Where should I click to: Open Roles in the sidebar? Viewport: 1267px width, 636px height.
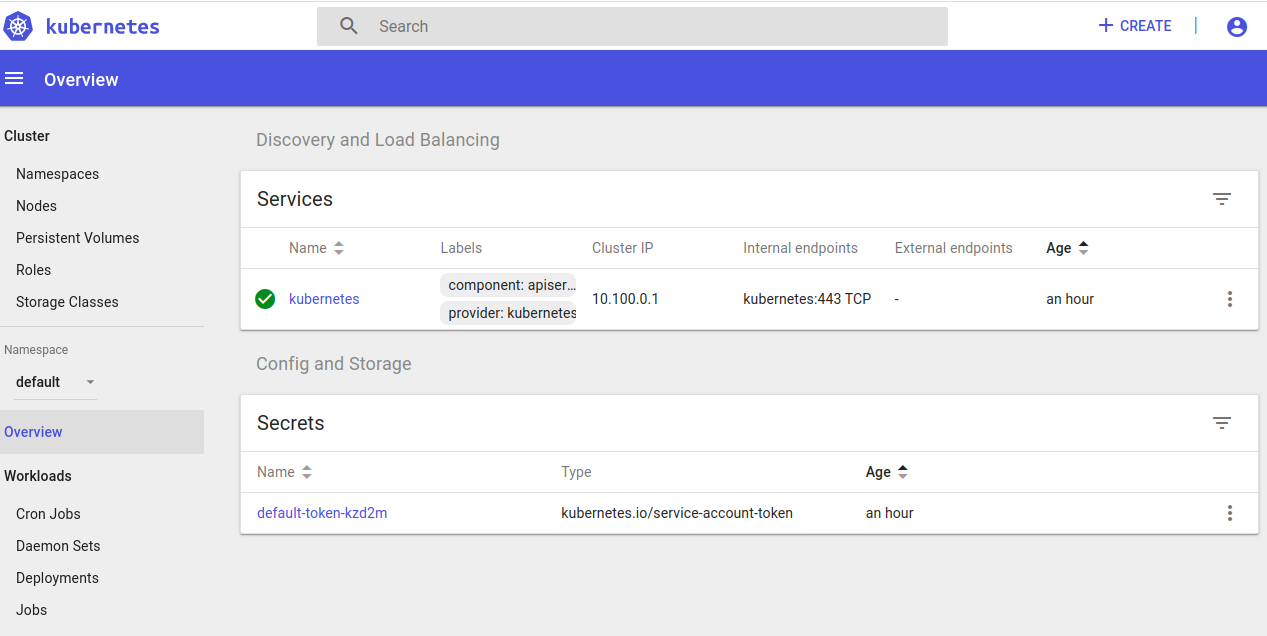click(33, 270)
